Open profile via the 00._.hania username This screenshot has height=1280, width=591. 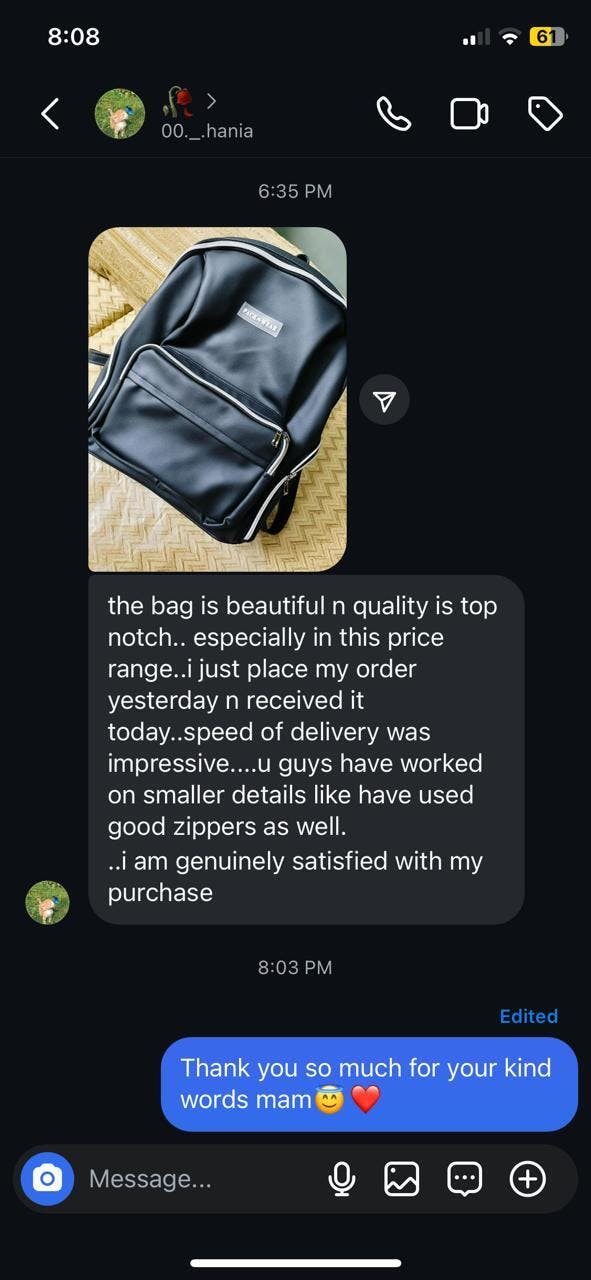(x=207, y=130)
